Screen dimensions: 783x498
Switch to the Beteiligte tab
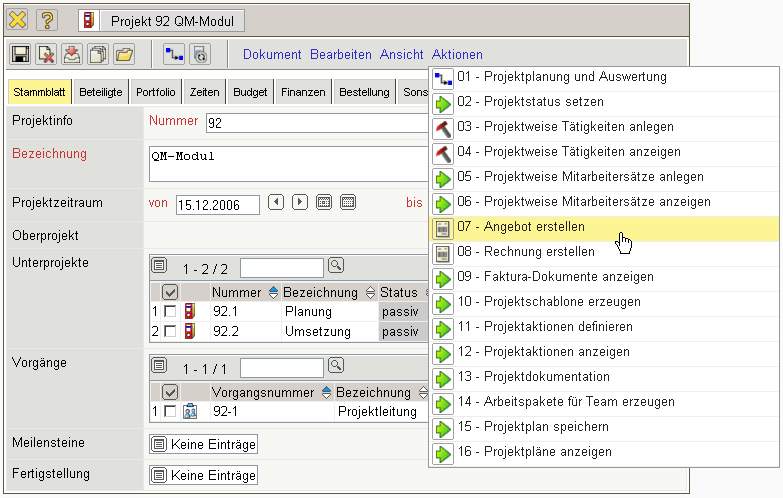pyautogui.click(x=101, y=92)
